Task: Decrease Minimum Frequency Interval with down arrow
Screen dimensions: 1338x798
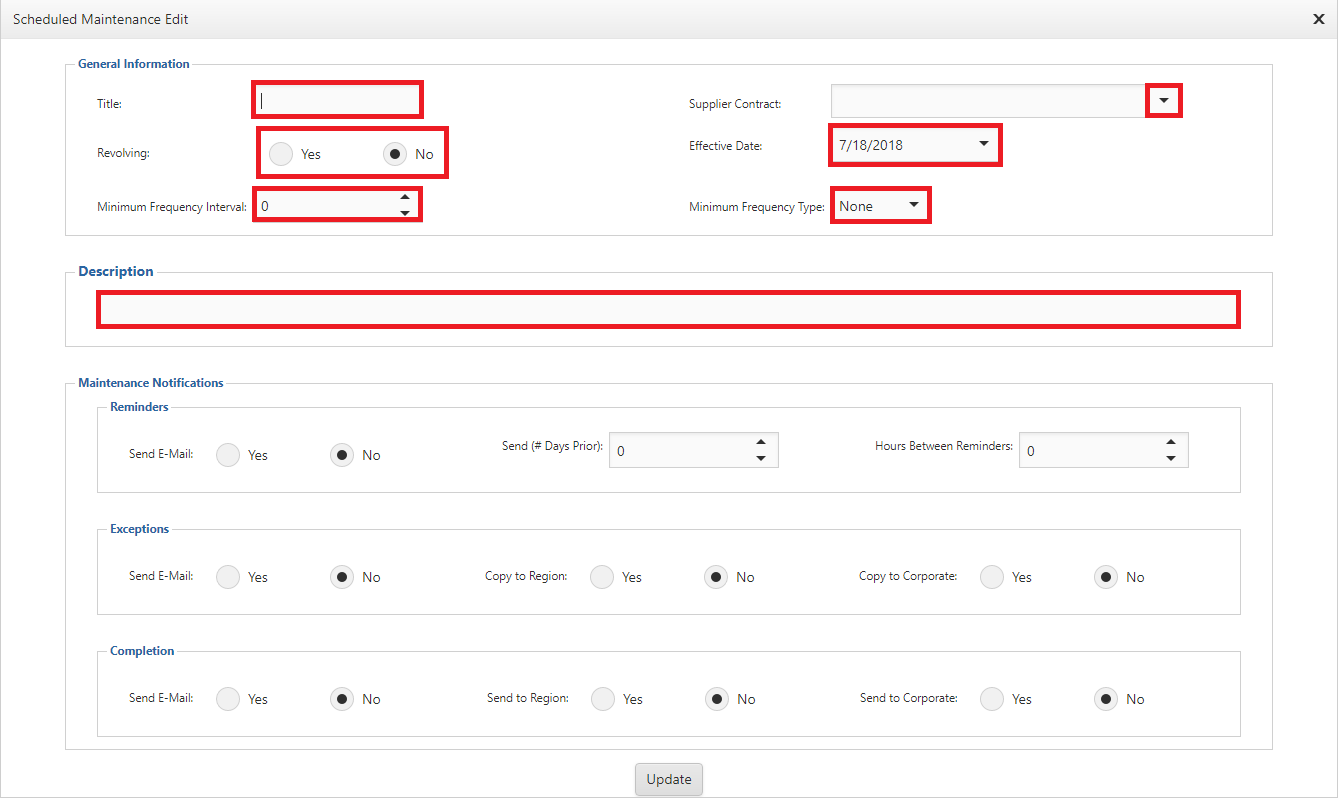Action: (405, 213)
